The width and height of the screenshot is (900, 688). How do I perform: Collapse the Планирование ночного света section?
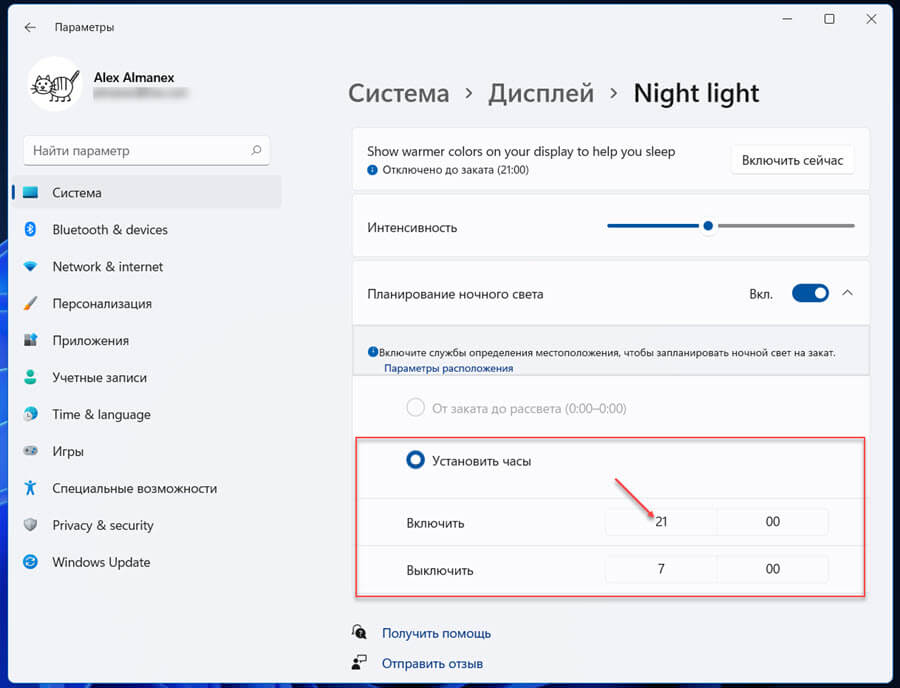(x=847, y=293)
